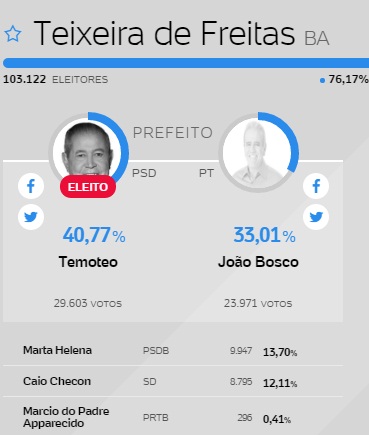Click João Bosco's 33,01% vote share
Image resolution: width=369 pixels, height=435 pixels.
pyautogui.click(x=264, y=235)
